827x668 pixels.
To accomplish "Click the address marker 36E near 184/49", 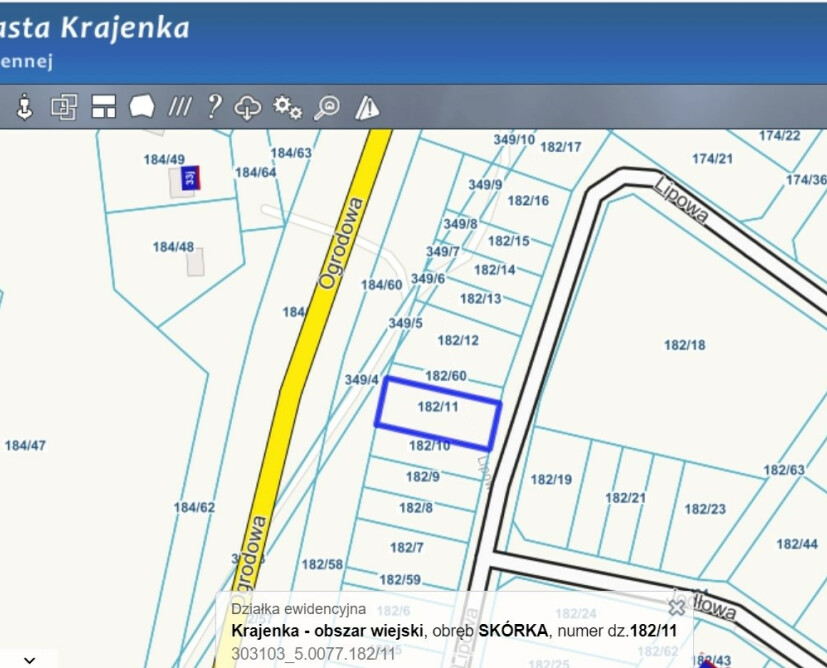I will coord(189,178).
